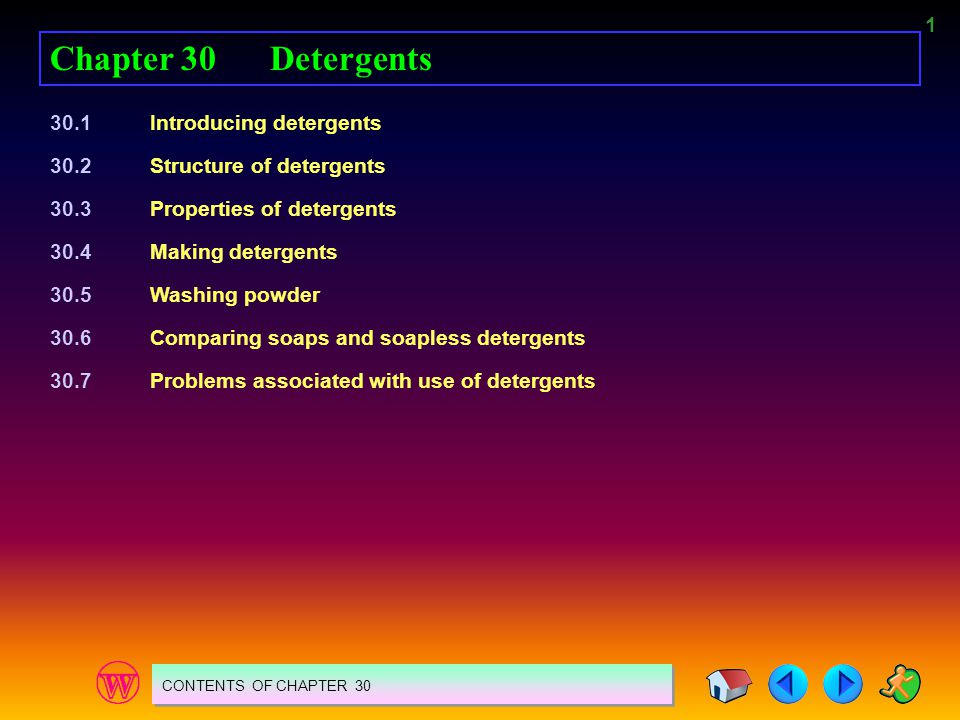Open section Washing powder
This screenshot has height=720, width=960.
click(x=235, y=294)
